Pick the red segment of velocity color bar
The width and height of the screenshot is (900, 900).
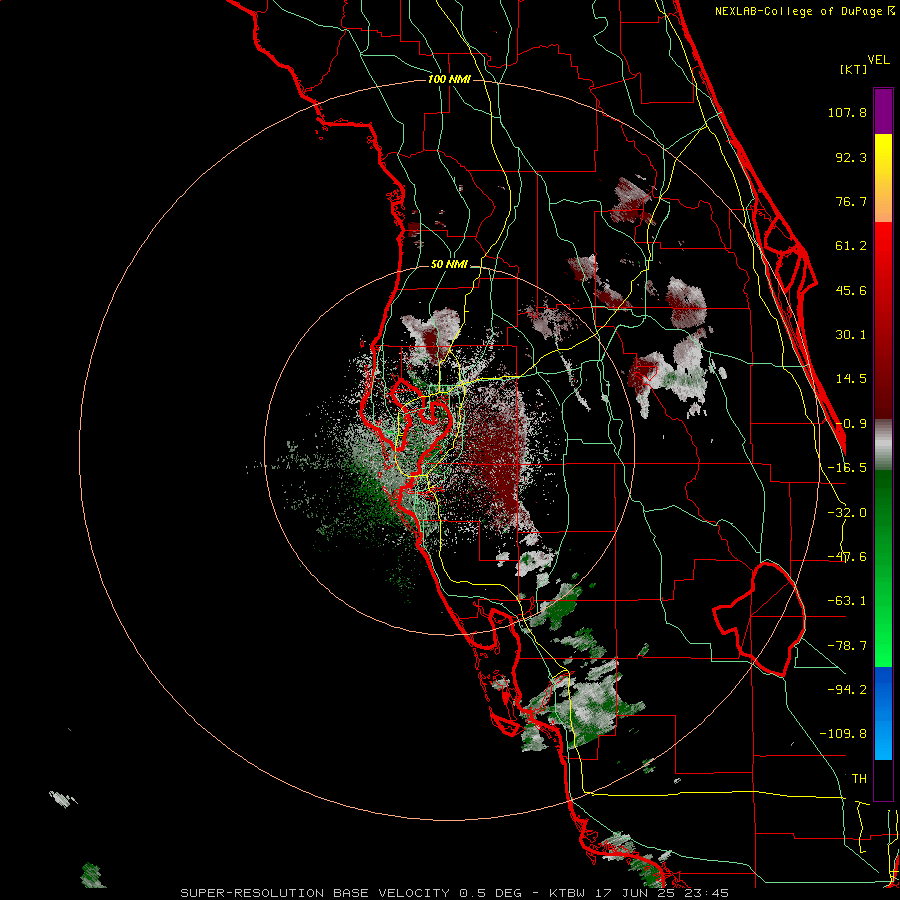coord(883,321)
